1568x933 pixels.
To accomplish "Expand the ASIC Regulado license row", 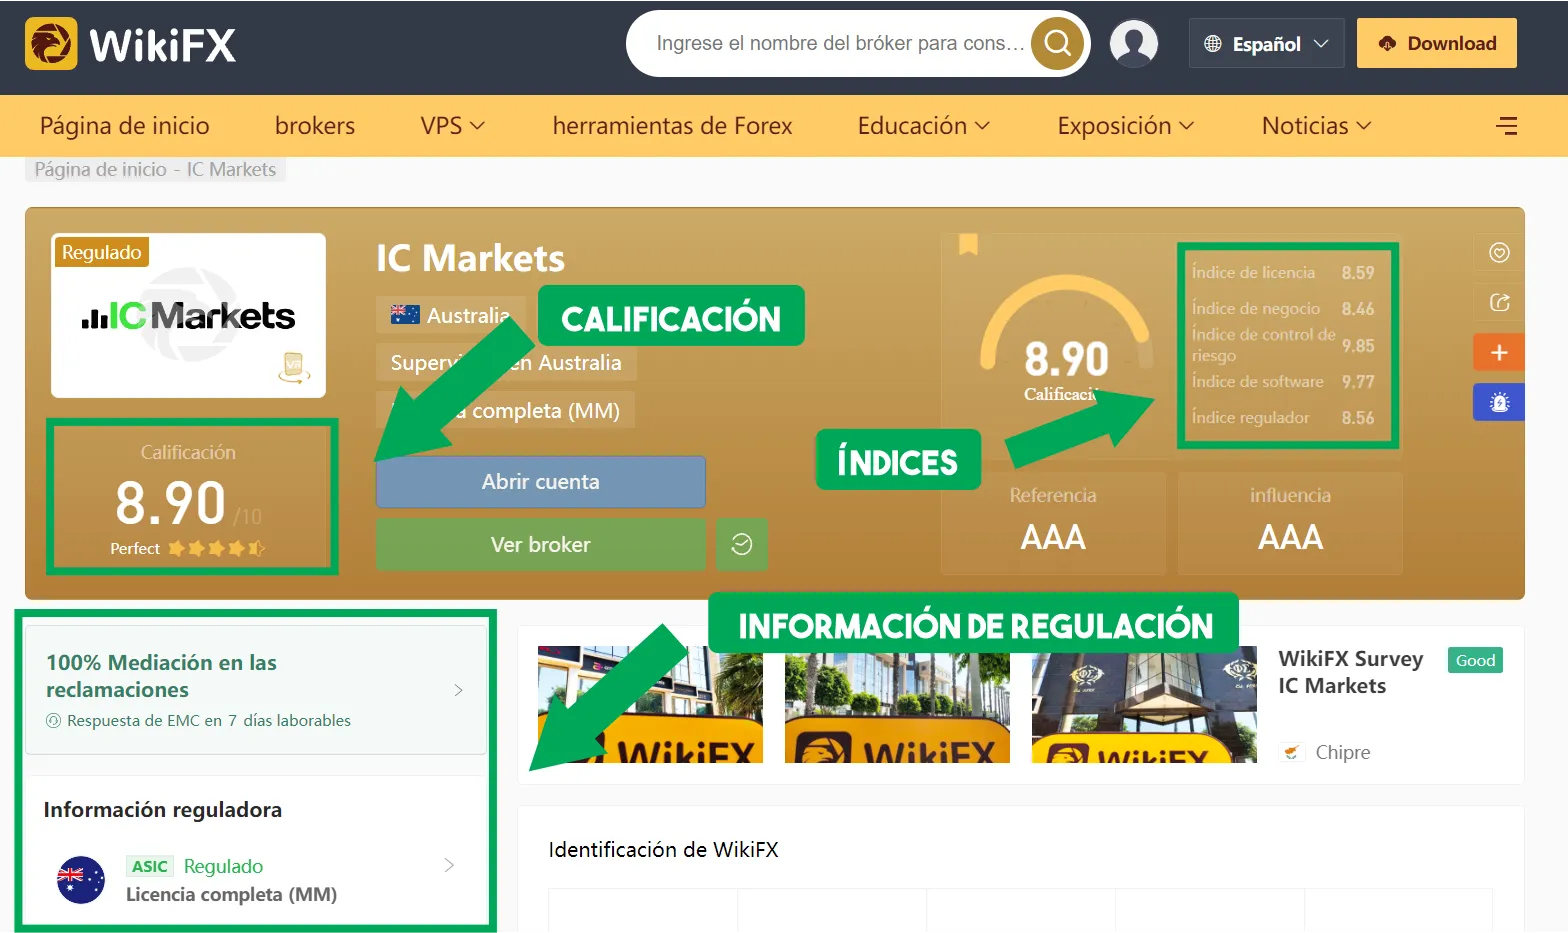I will (x=256, y=880).
